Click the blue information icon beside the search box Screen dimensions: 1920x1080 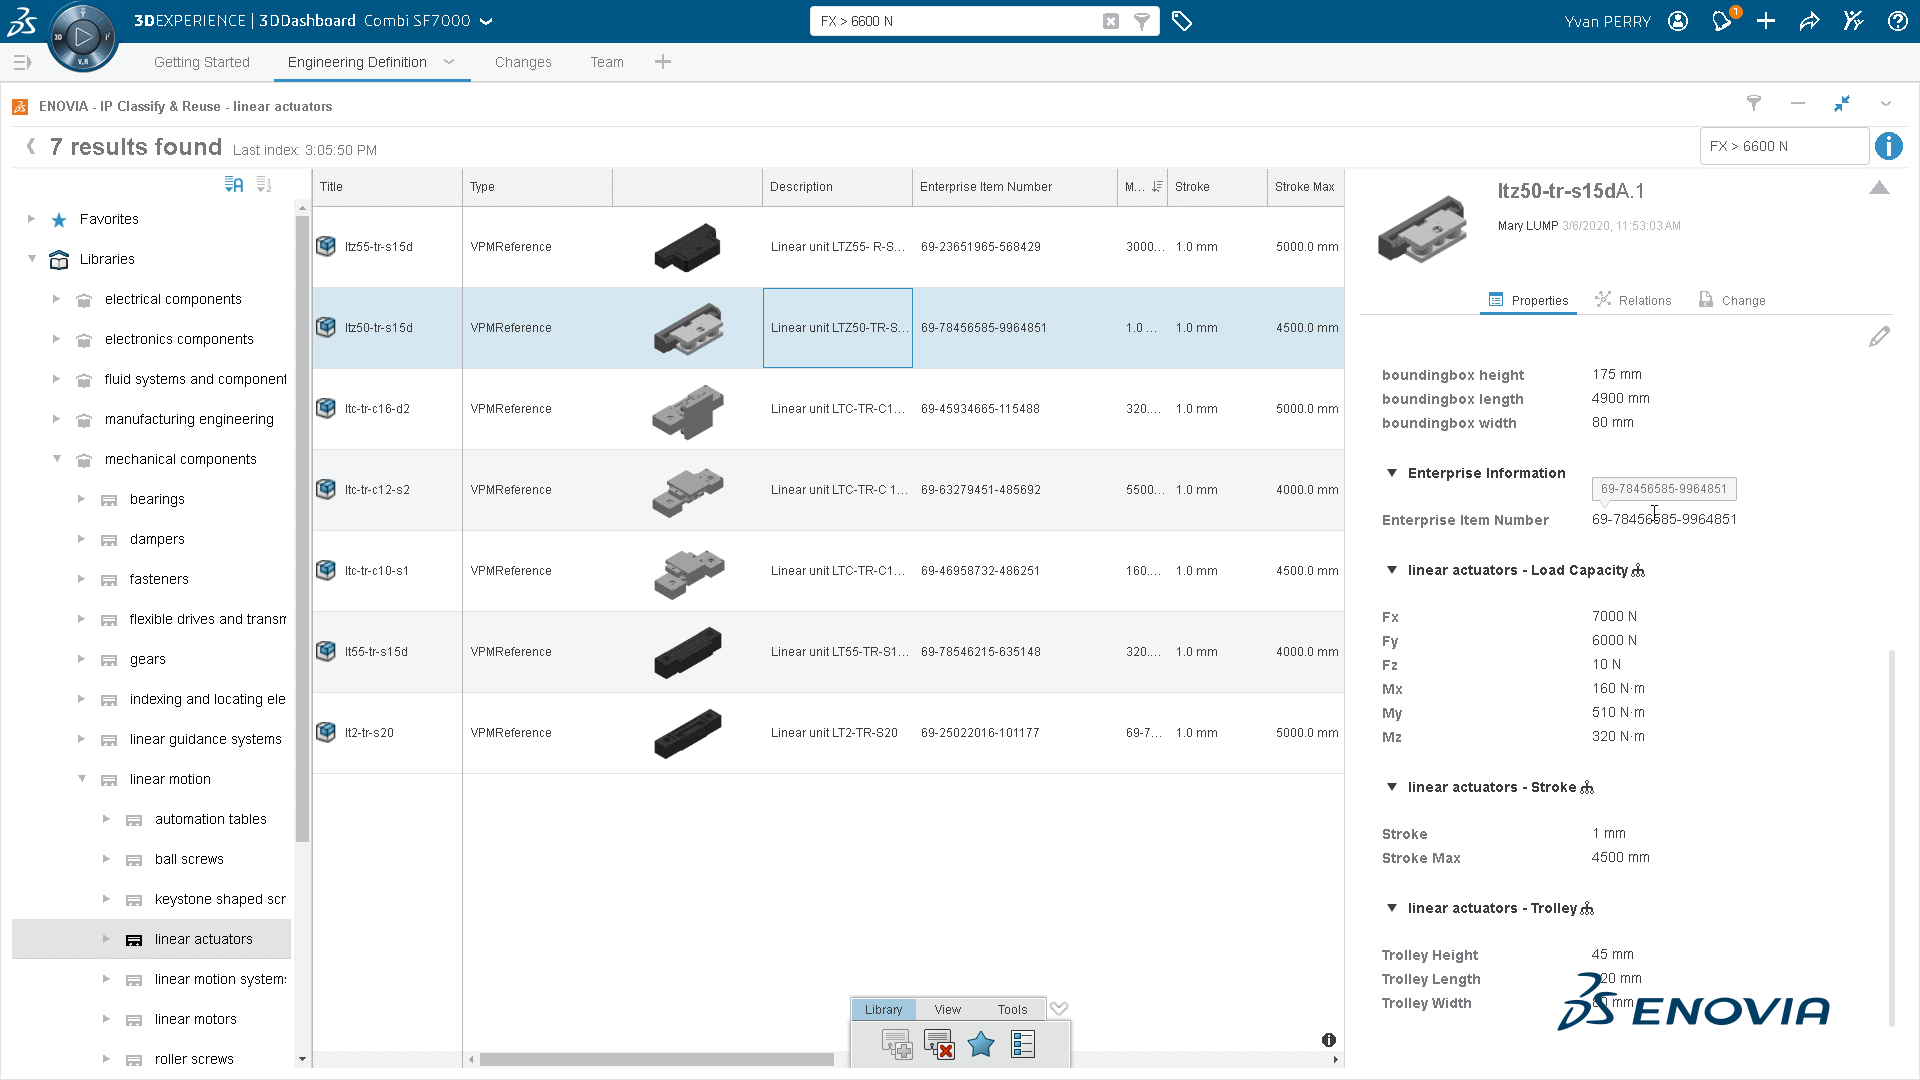(1888, 146)
